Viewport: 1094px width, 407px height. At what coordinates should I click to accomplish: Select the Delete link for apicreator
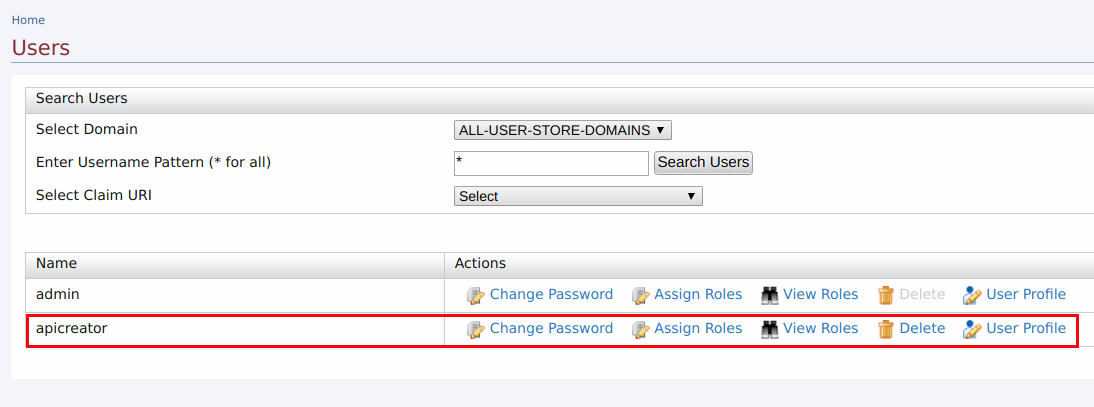point(922,329)
